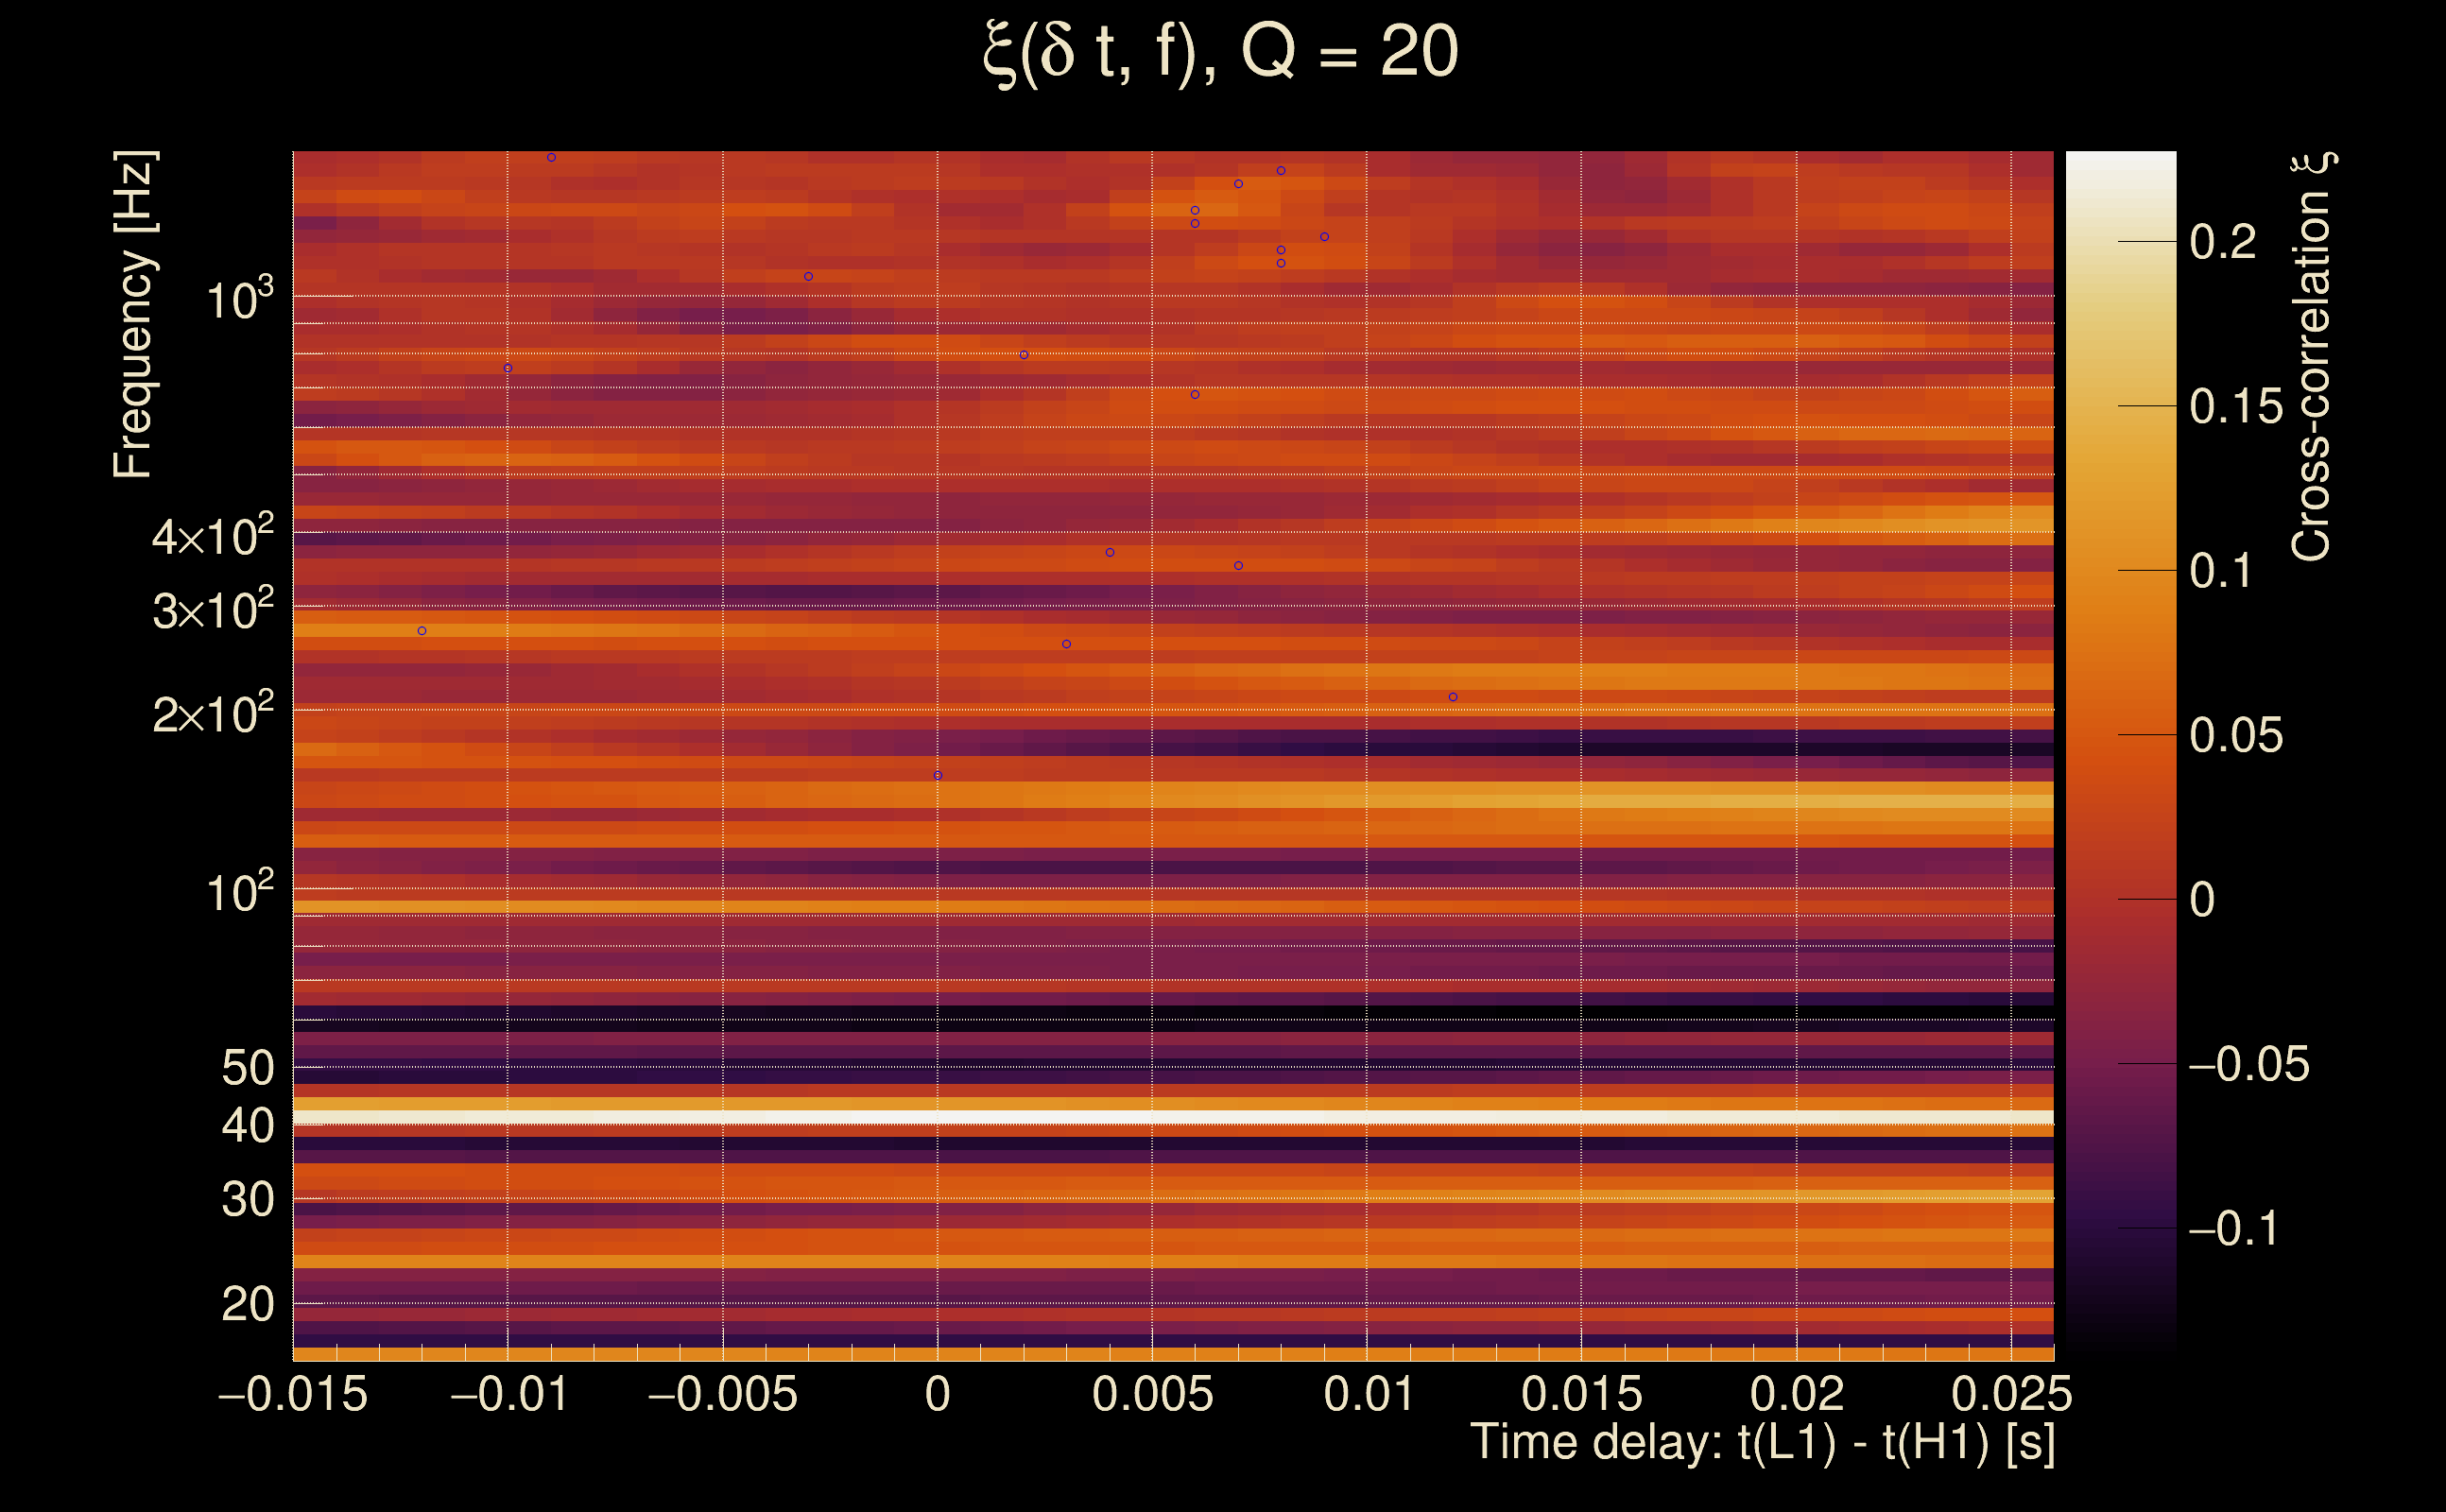Select the −0.1 colorbar tick label
The image size is (2446, 1512).
pos(2232,1228)
